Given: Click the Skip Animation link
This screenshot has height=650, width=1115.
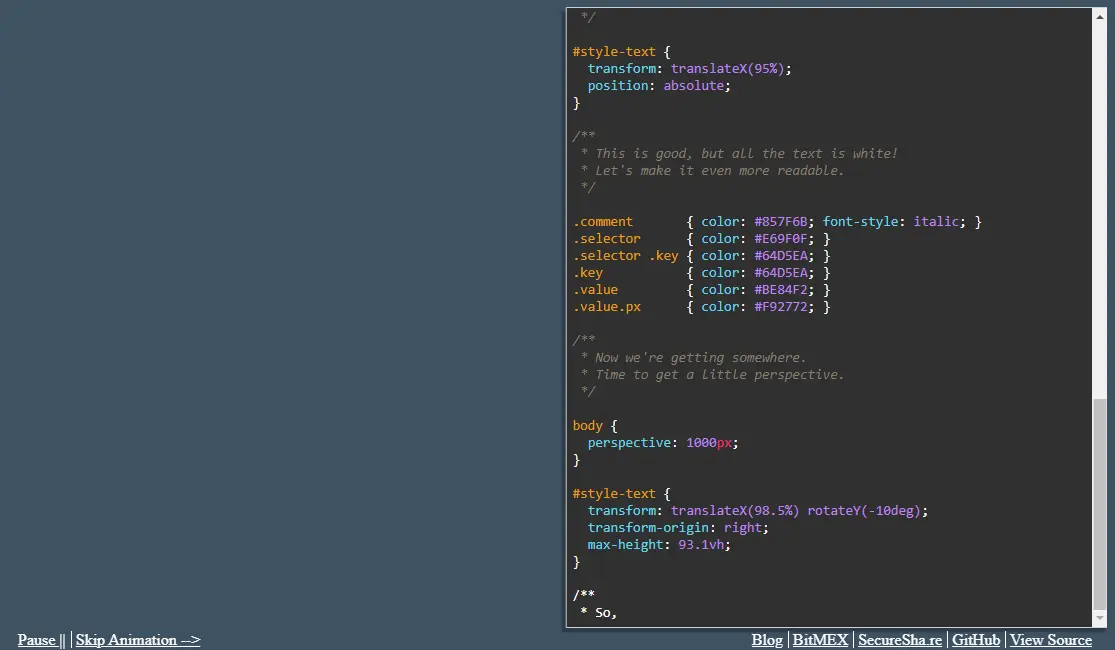Looking at the screenshot, I should 138,640.
